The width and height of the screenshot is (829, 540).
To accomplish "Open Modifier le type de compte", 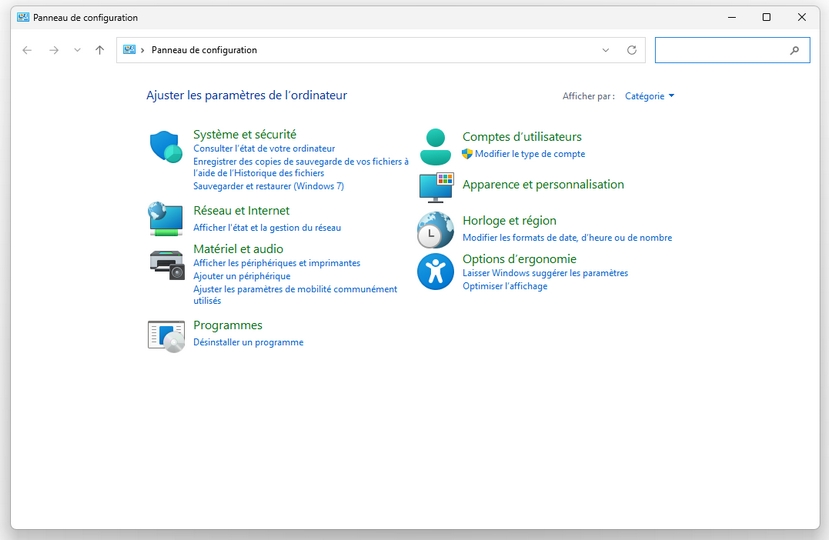I will [x=530, y=154].
